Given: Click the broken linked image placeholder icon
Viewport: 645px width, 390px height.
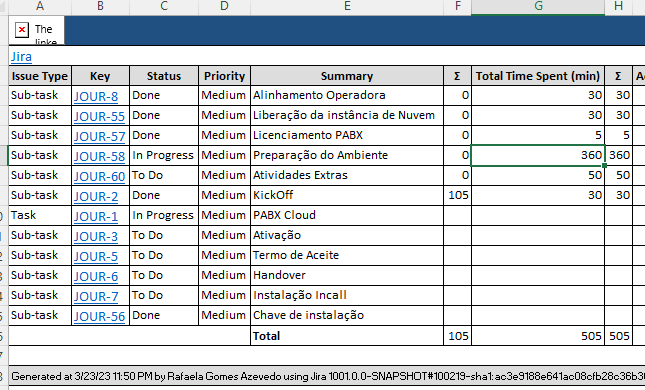Looking at the screenshot, I should click(21, 30).
